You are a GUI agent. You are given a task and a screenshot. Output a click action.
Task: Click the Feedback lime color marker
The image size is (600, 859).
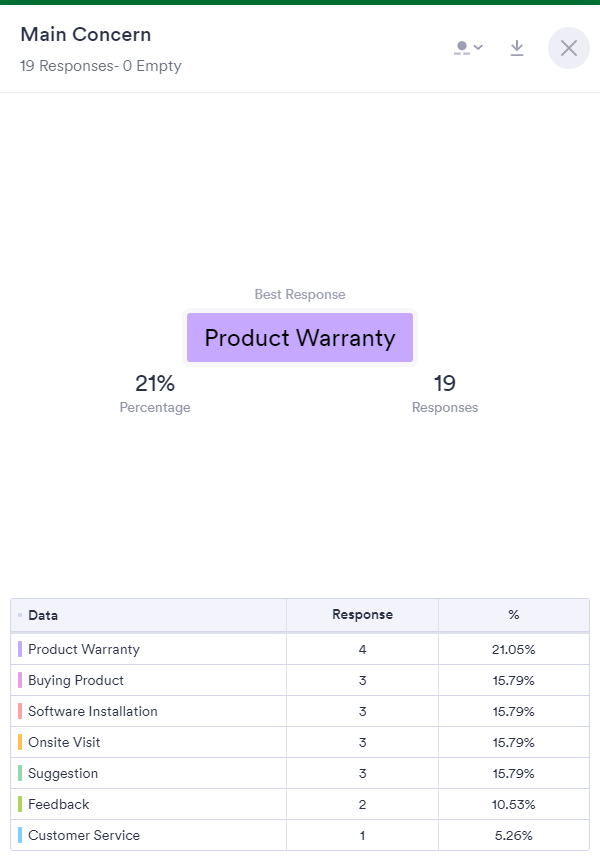click(20, 804)
